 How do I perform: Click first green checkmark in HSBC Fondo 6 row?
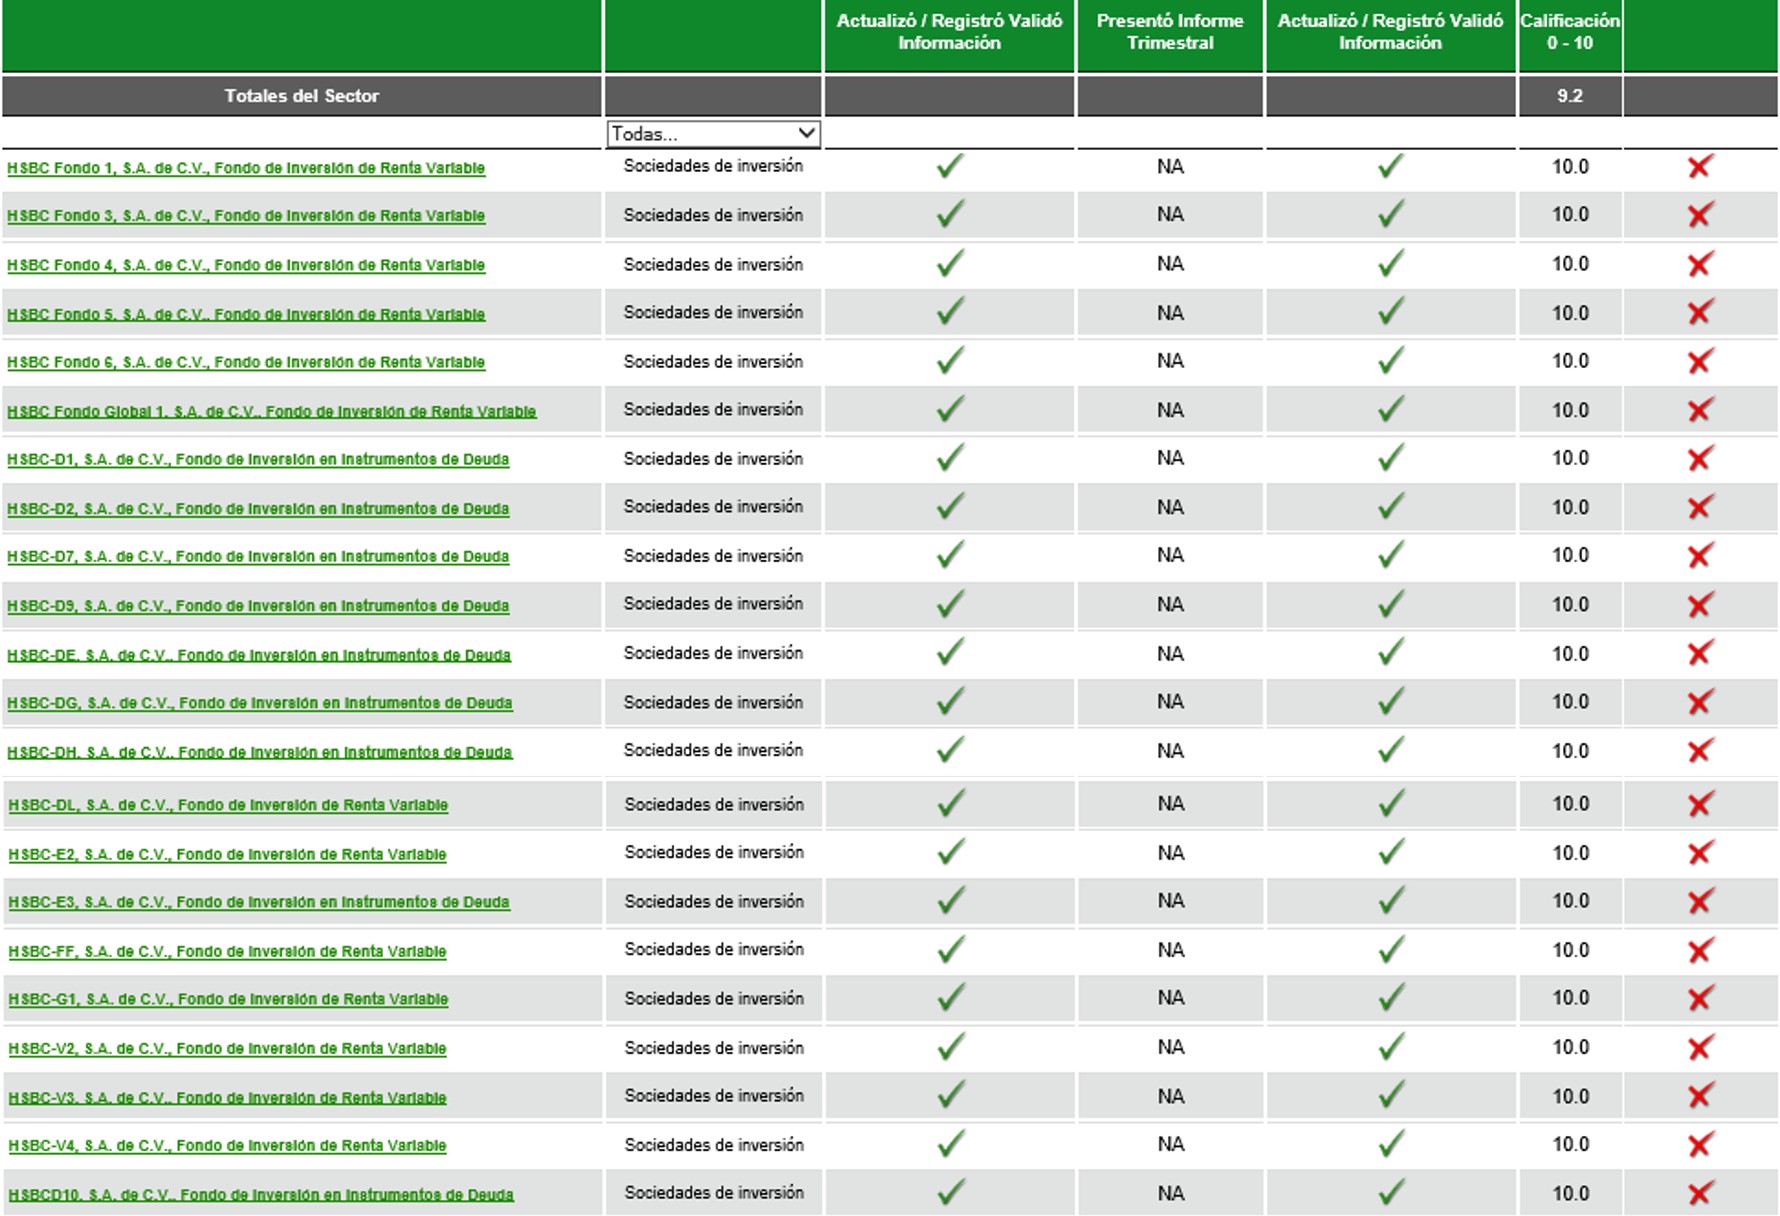(x=950, y=360)
